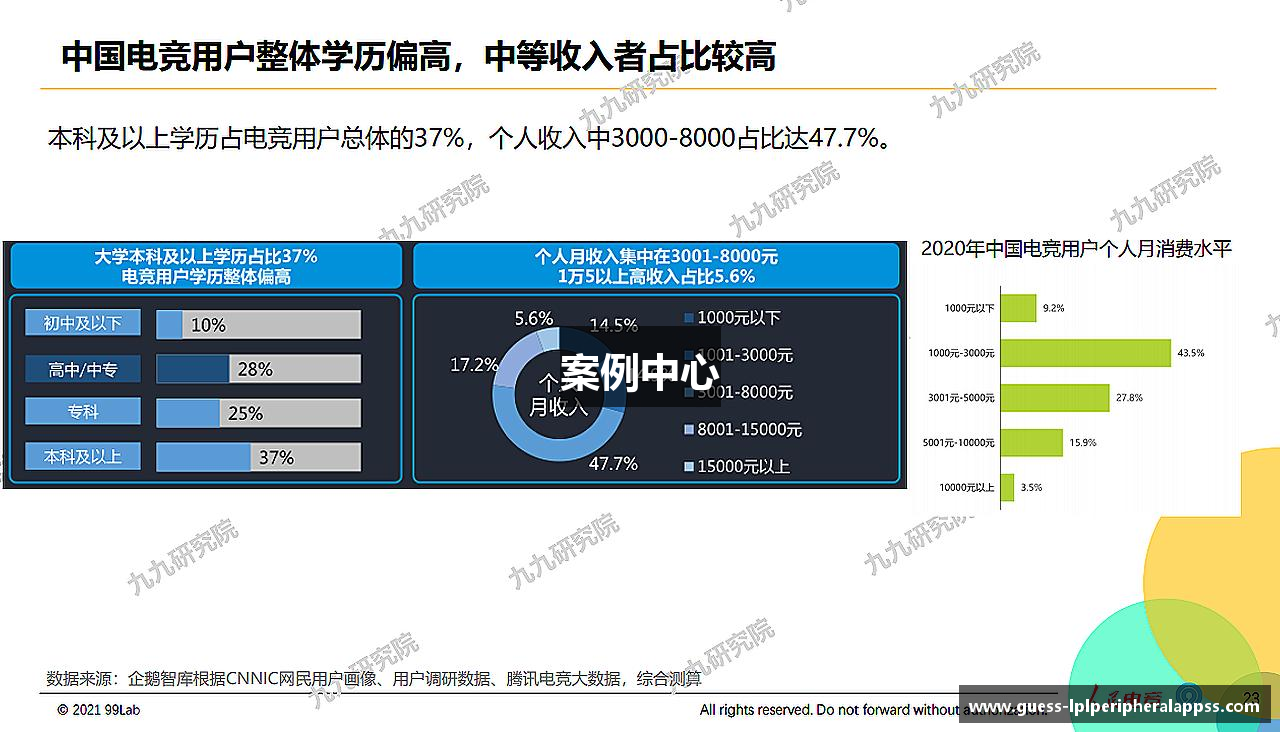This screenshot has height=732, width=1280.
Task: Click the green 9.2% consumption bar
Action: (1018, 308)
